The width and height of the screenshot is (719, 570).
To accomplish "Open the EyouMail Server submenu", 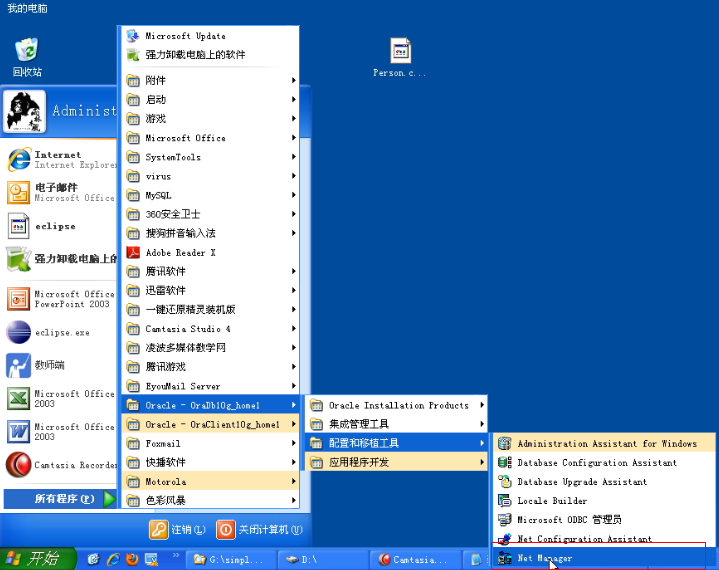I will click(210, 386).
